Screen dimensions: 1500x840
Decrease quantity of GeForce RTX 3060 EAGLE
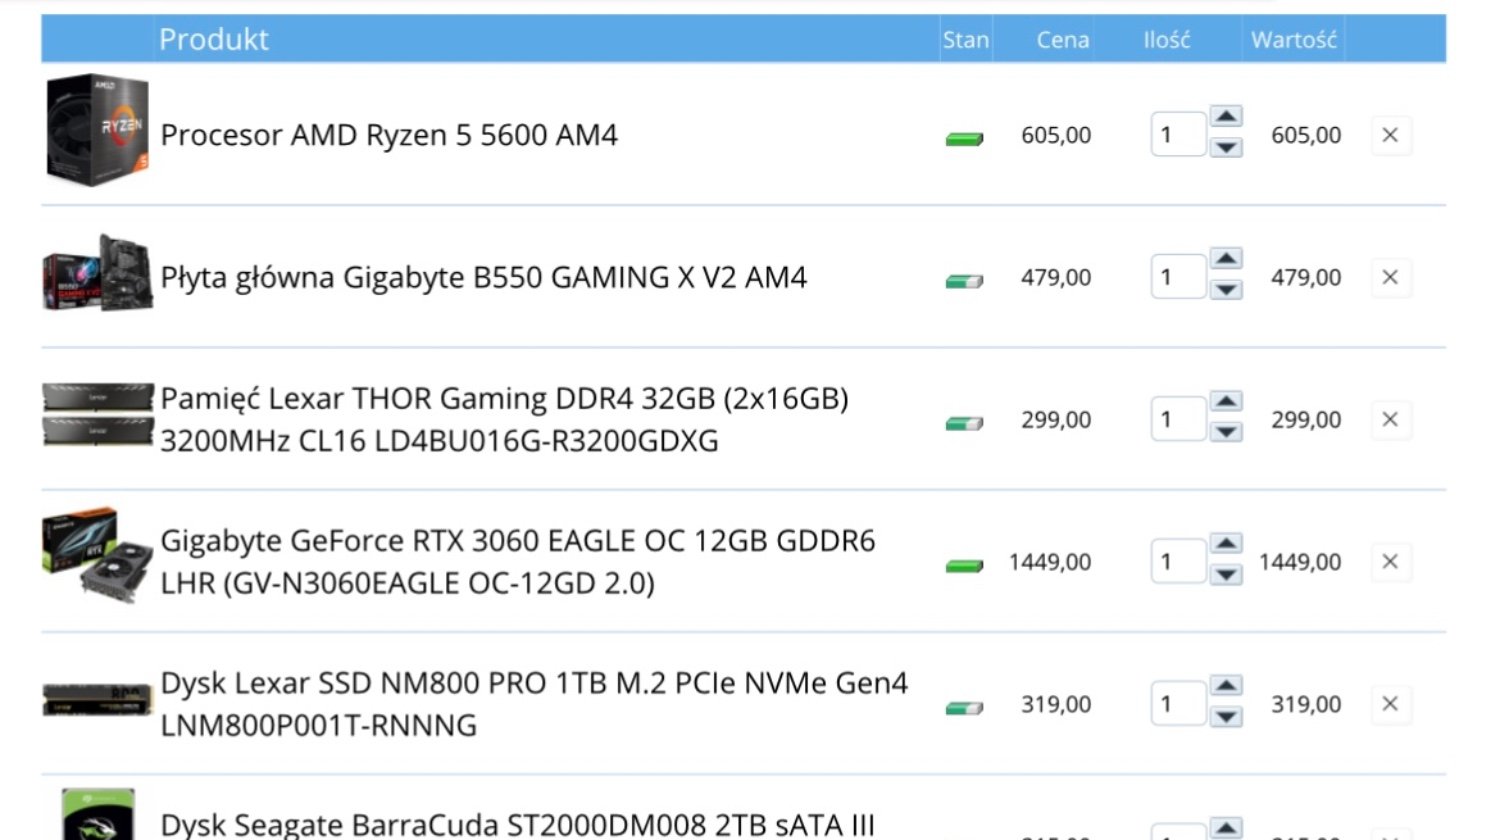tap(1226, 575)
